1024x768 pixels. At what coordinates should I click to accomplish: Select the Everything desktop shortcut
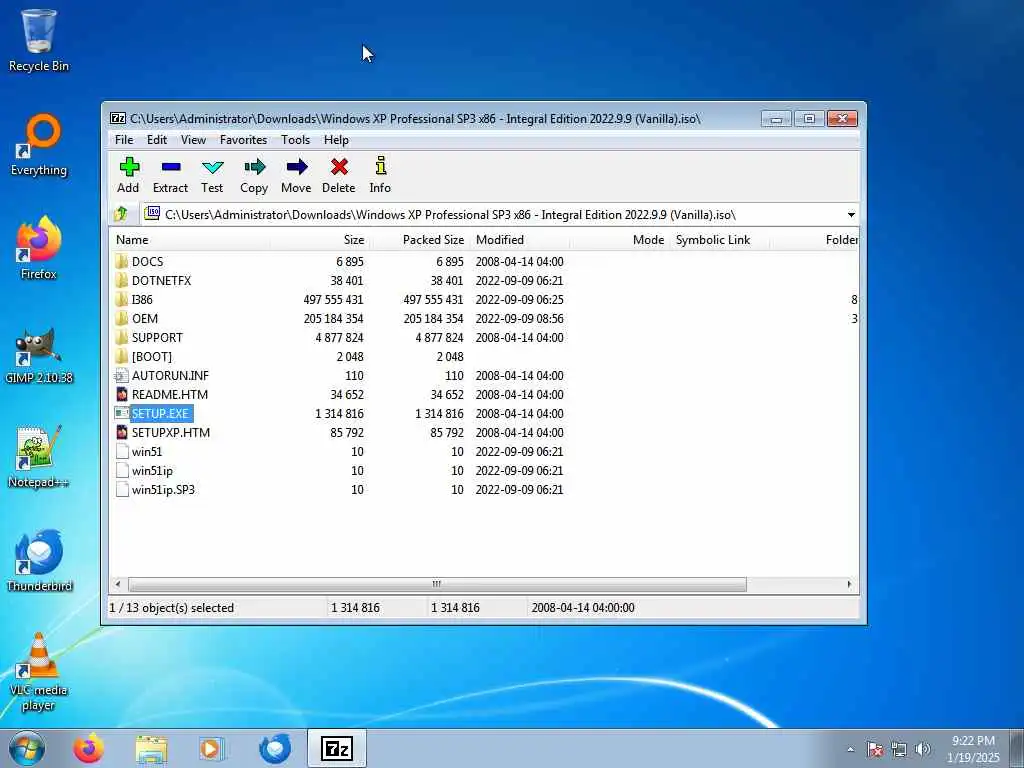tap(39, 145)
